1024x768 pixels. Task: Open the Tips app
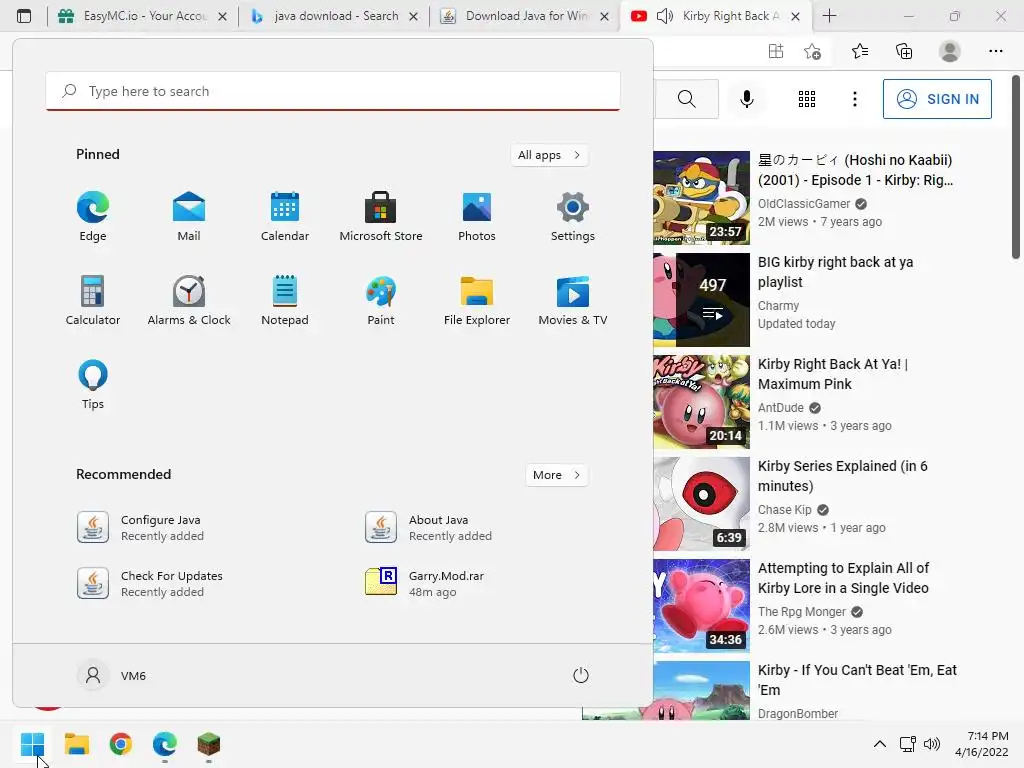pos(93,385)
